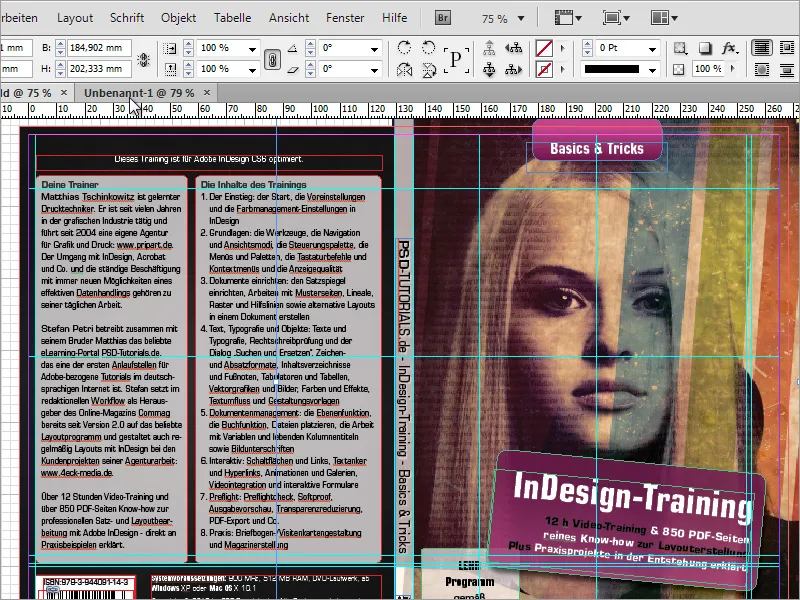This screenshot has width=800, height=600.
Task: Open the Layout menu
Action: click(75, 18)
